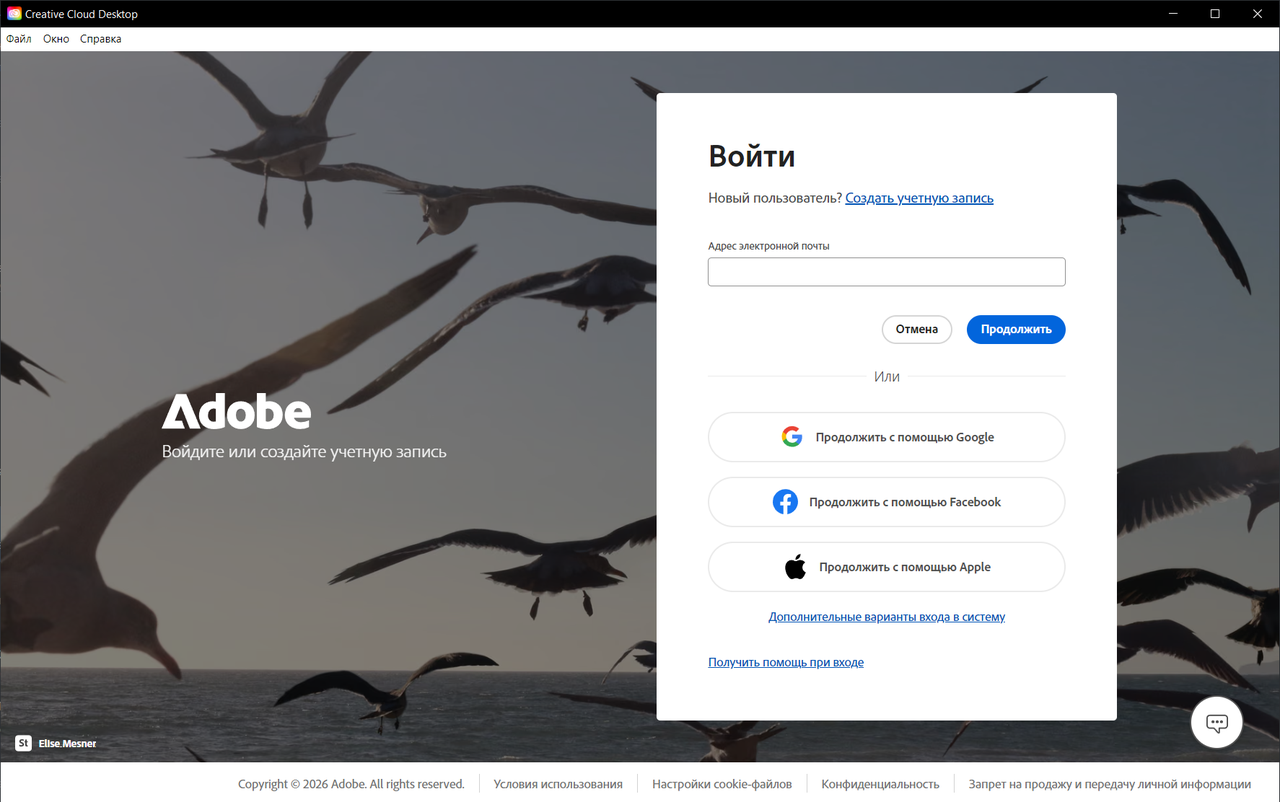Screen dimensions: 1280x802
Task: Click the blue Продолжить button
Action: pyautogui.click(x=1016, y=329)
